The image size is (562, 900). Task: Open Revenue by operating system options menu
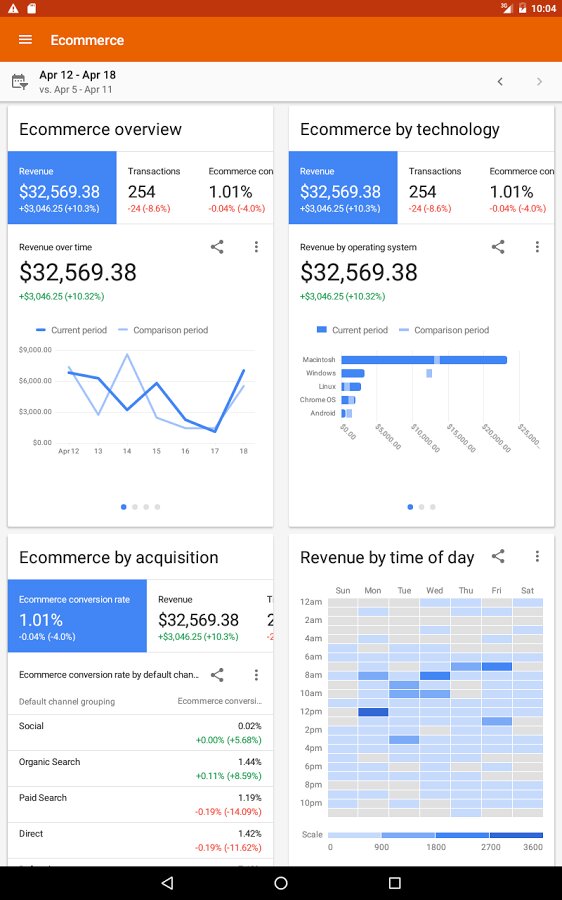point(537,247)
